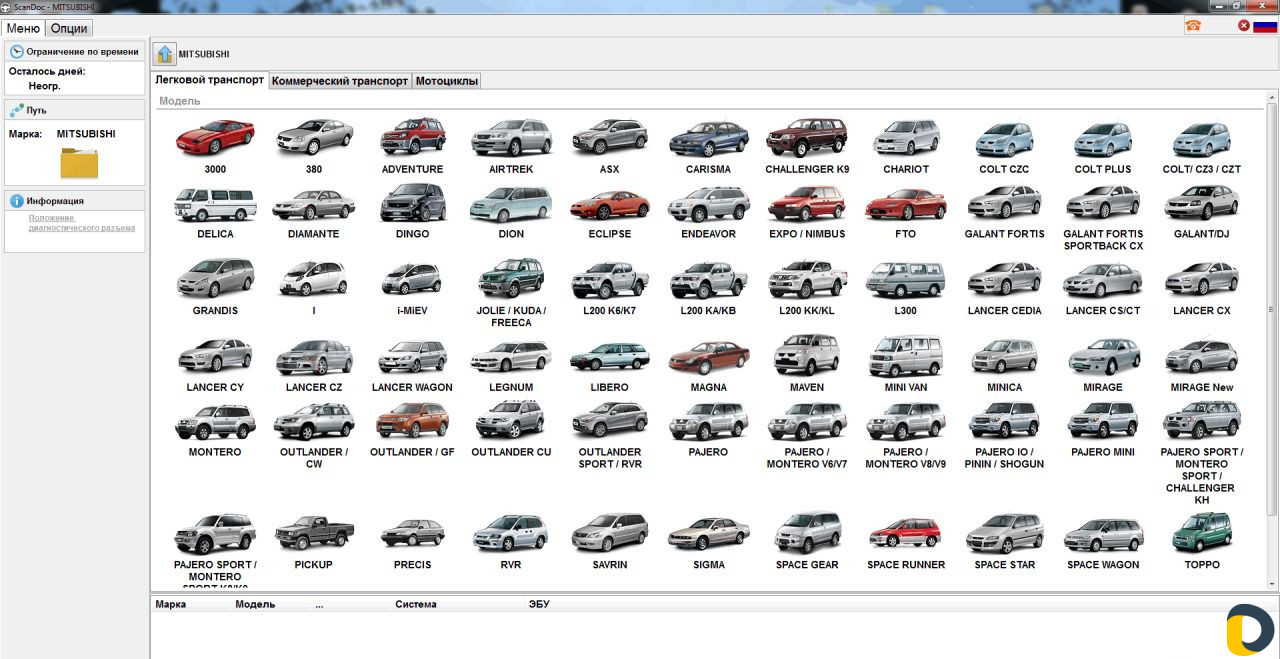Select the PAJERO IO / PININ / SHOGUN

pos(1004,420)
